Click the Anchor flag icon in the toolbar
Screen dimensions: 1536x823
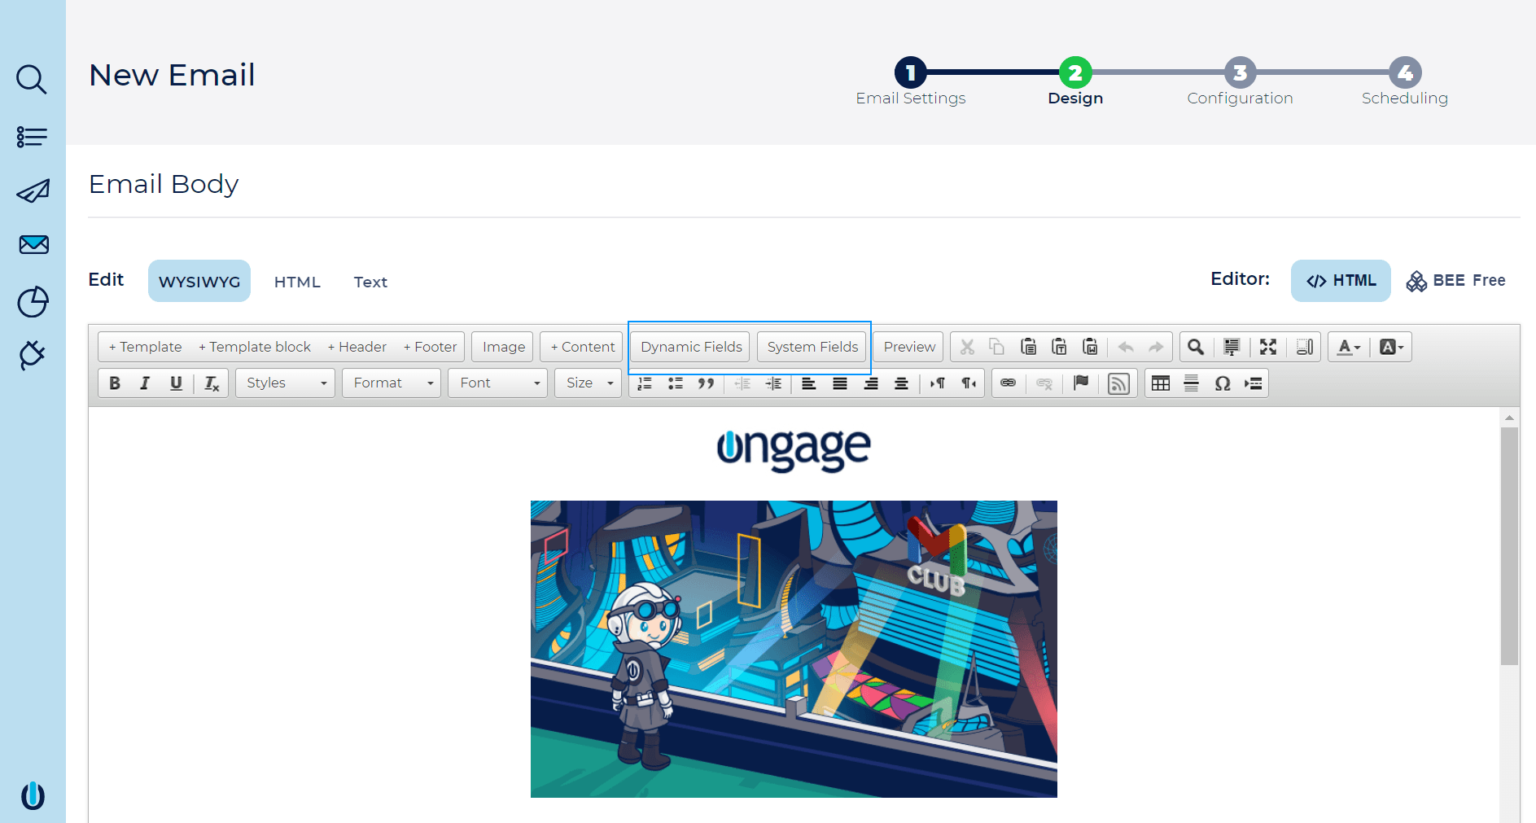tap(1081, 383)
